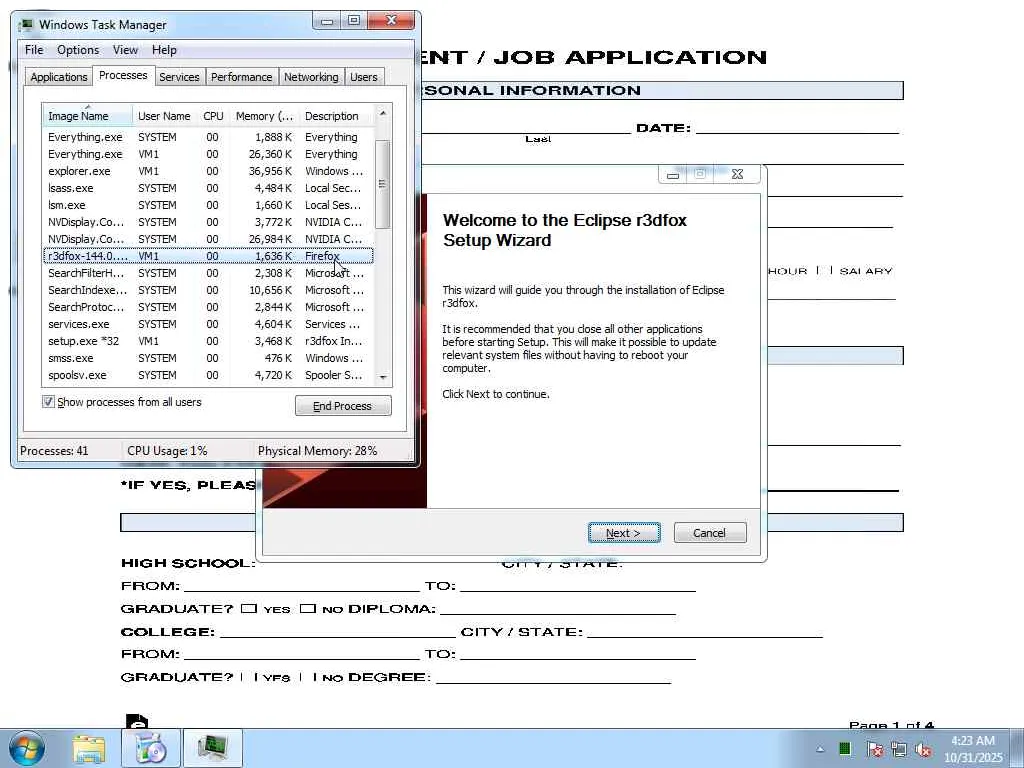This screenshot has height=768, width=1024.
Task: Select the setup.exe *32 process row
Action: (x=208, y=341)
